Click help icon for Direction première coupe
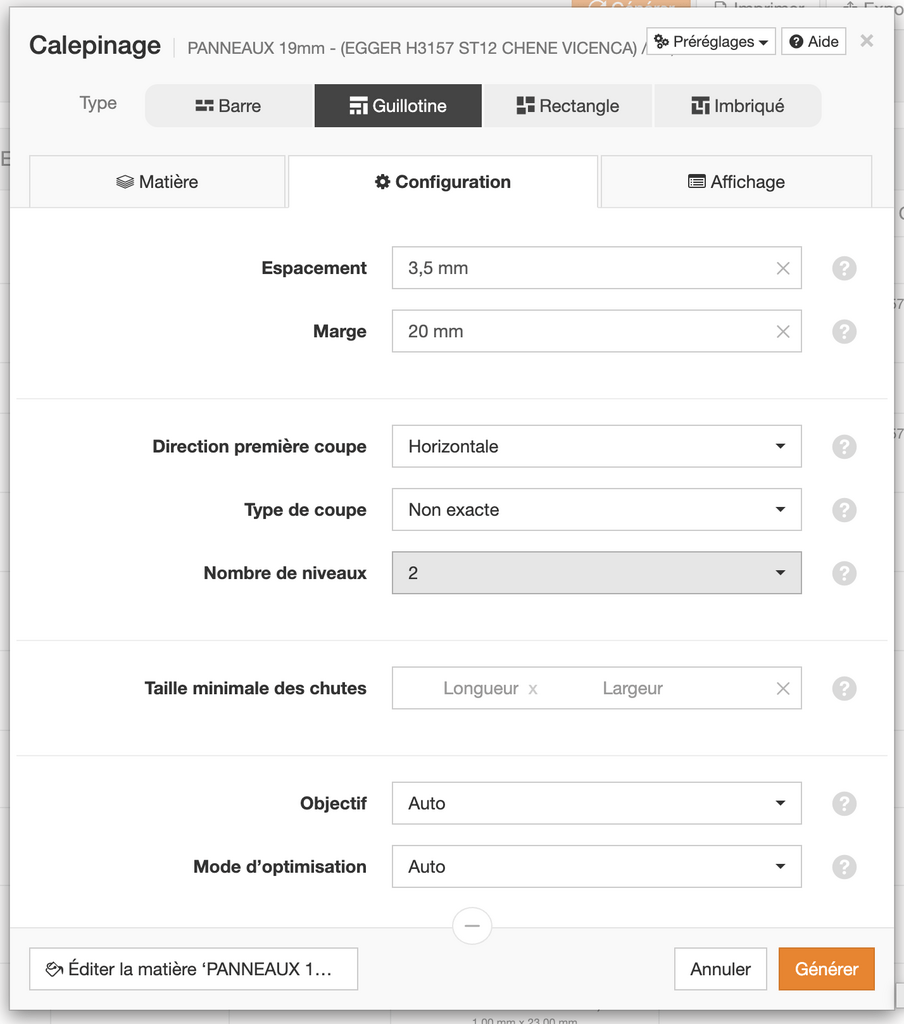Image resolution: width=904 pixels, height=1024 pixels. pyautogui.click(x=844, y=446)
